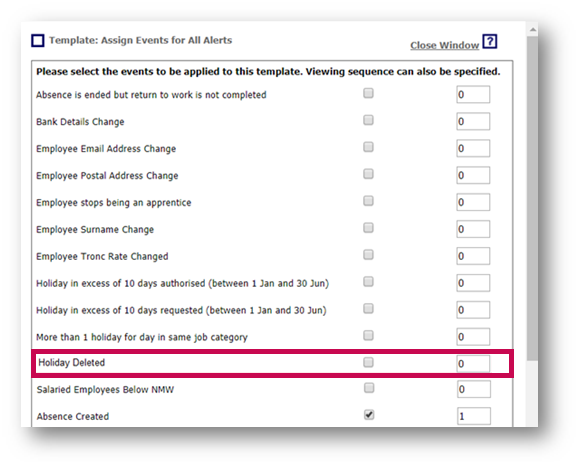The height and width of the screenshot is (462, 578).
Task: Click the square icon beside Template title
Action: [38, 41]
